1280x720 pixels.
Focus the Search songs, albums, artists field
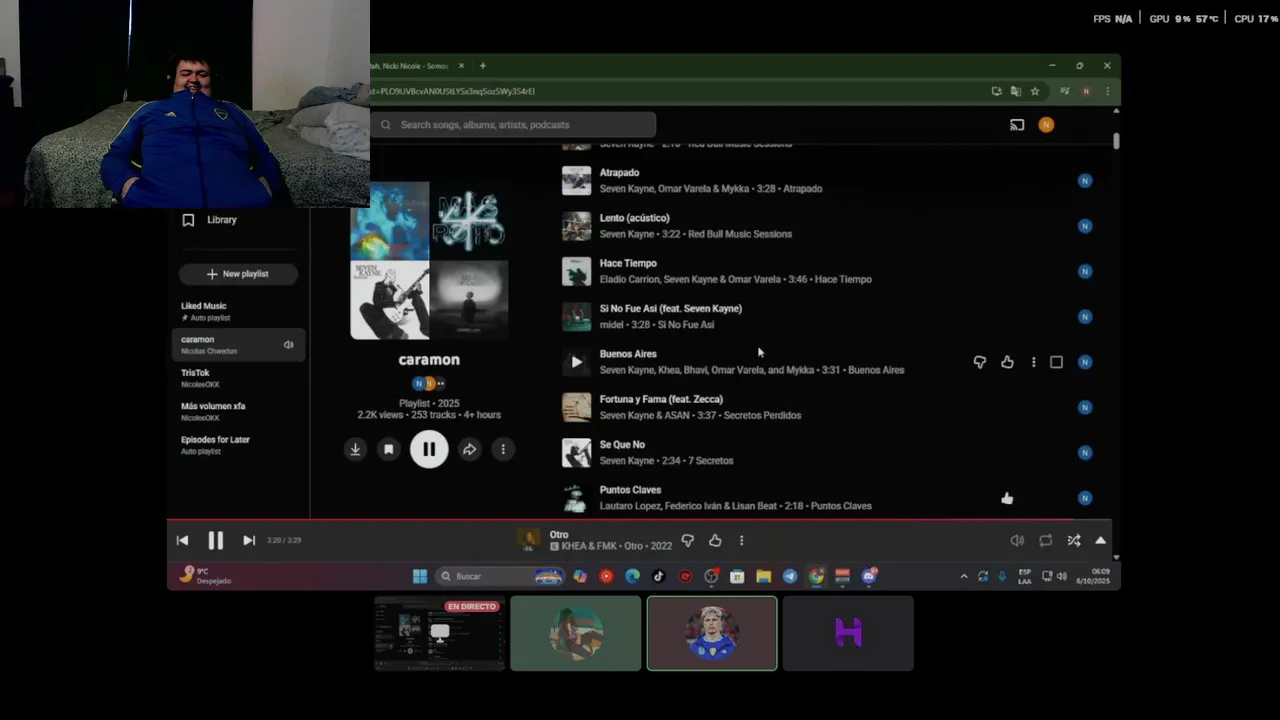[x=513, y=125]
